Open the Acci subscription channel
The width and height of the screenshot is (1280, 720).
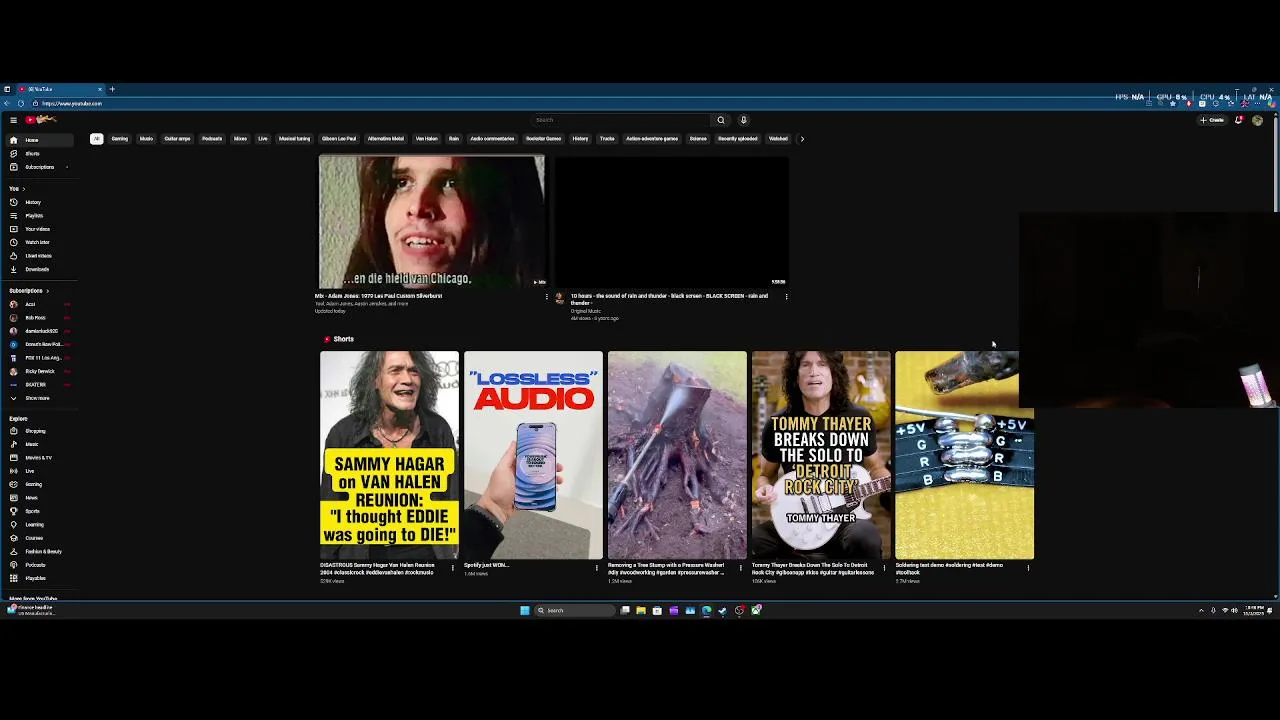pos(40,304)
